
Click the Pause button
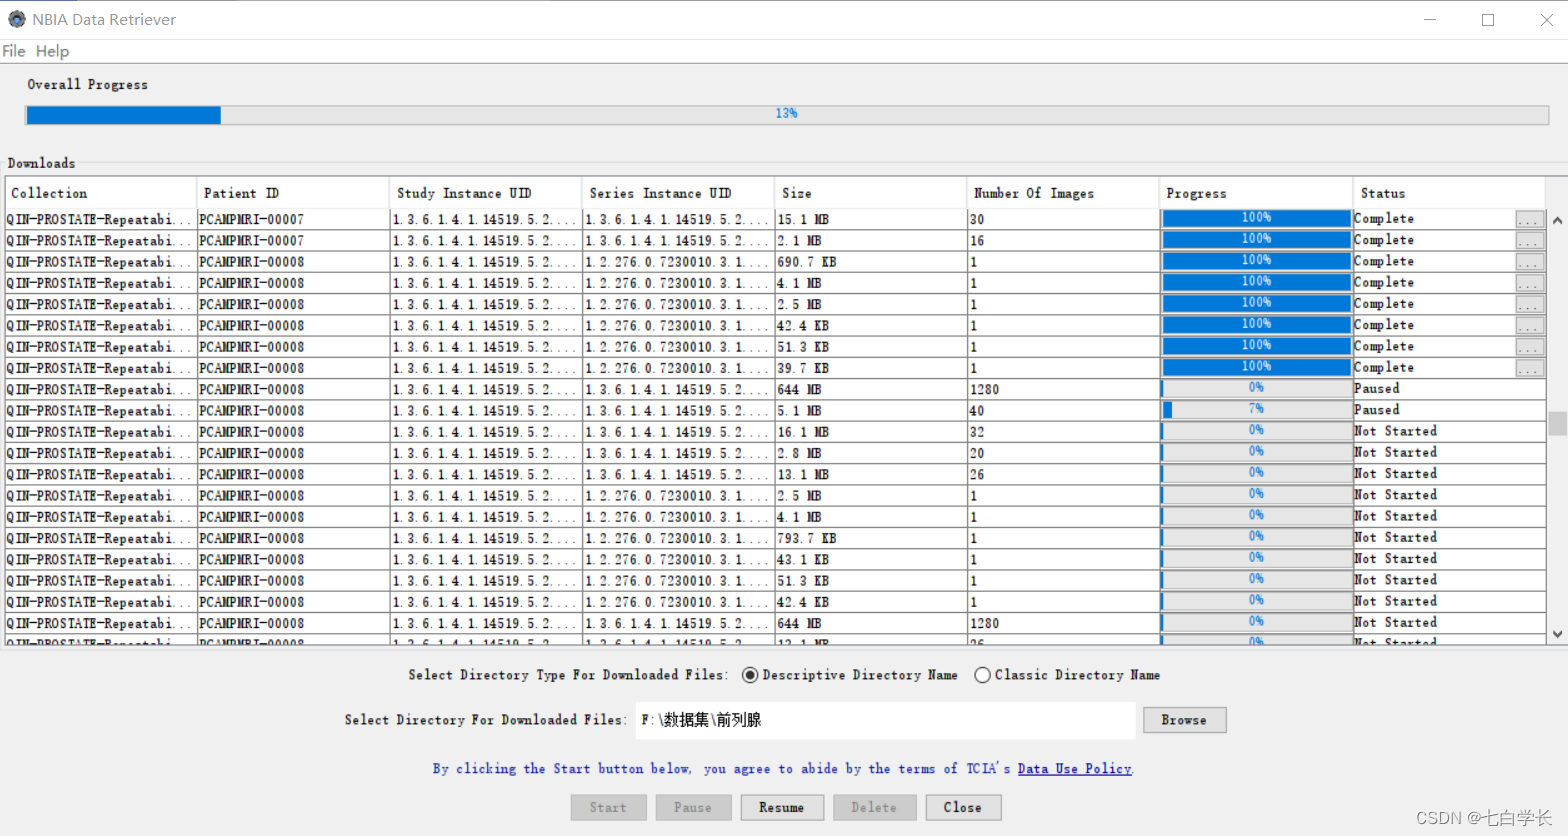tap(693, 807)
